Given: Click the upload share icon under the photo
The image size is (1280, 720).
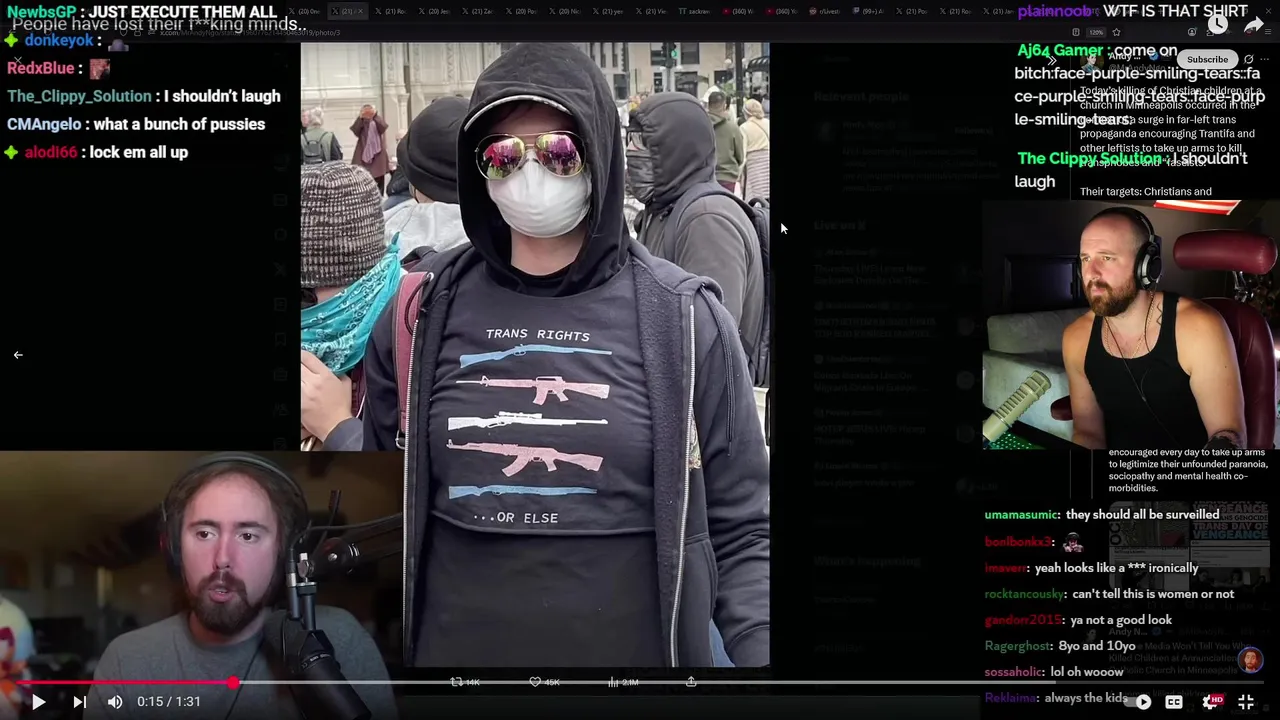Looking at the screenshot, I should tap(691, 682).
